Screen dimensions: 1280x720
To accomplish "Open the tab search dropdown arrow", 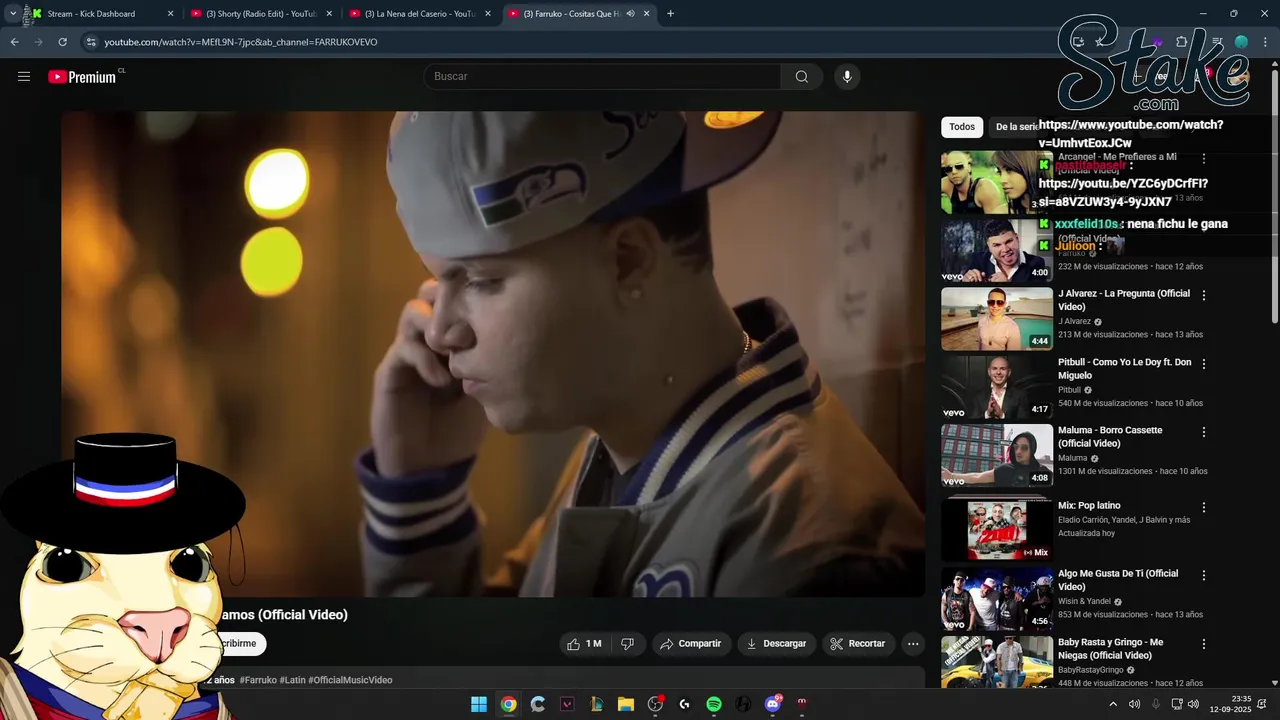I will 12,14.
